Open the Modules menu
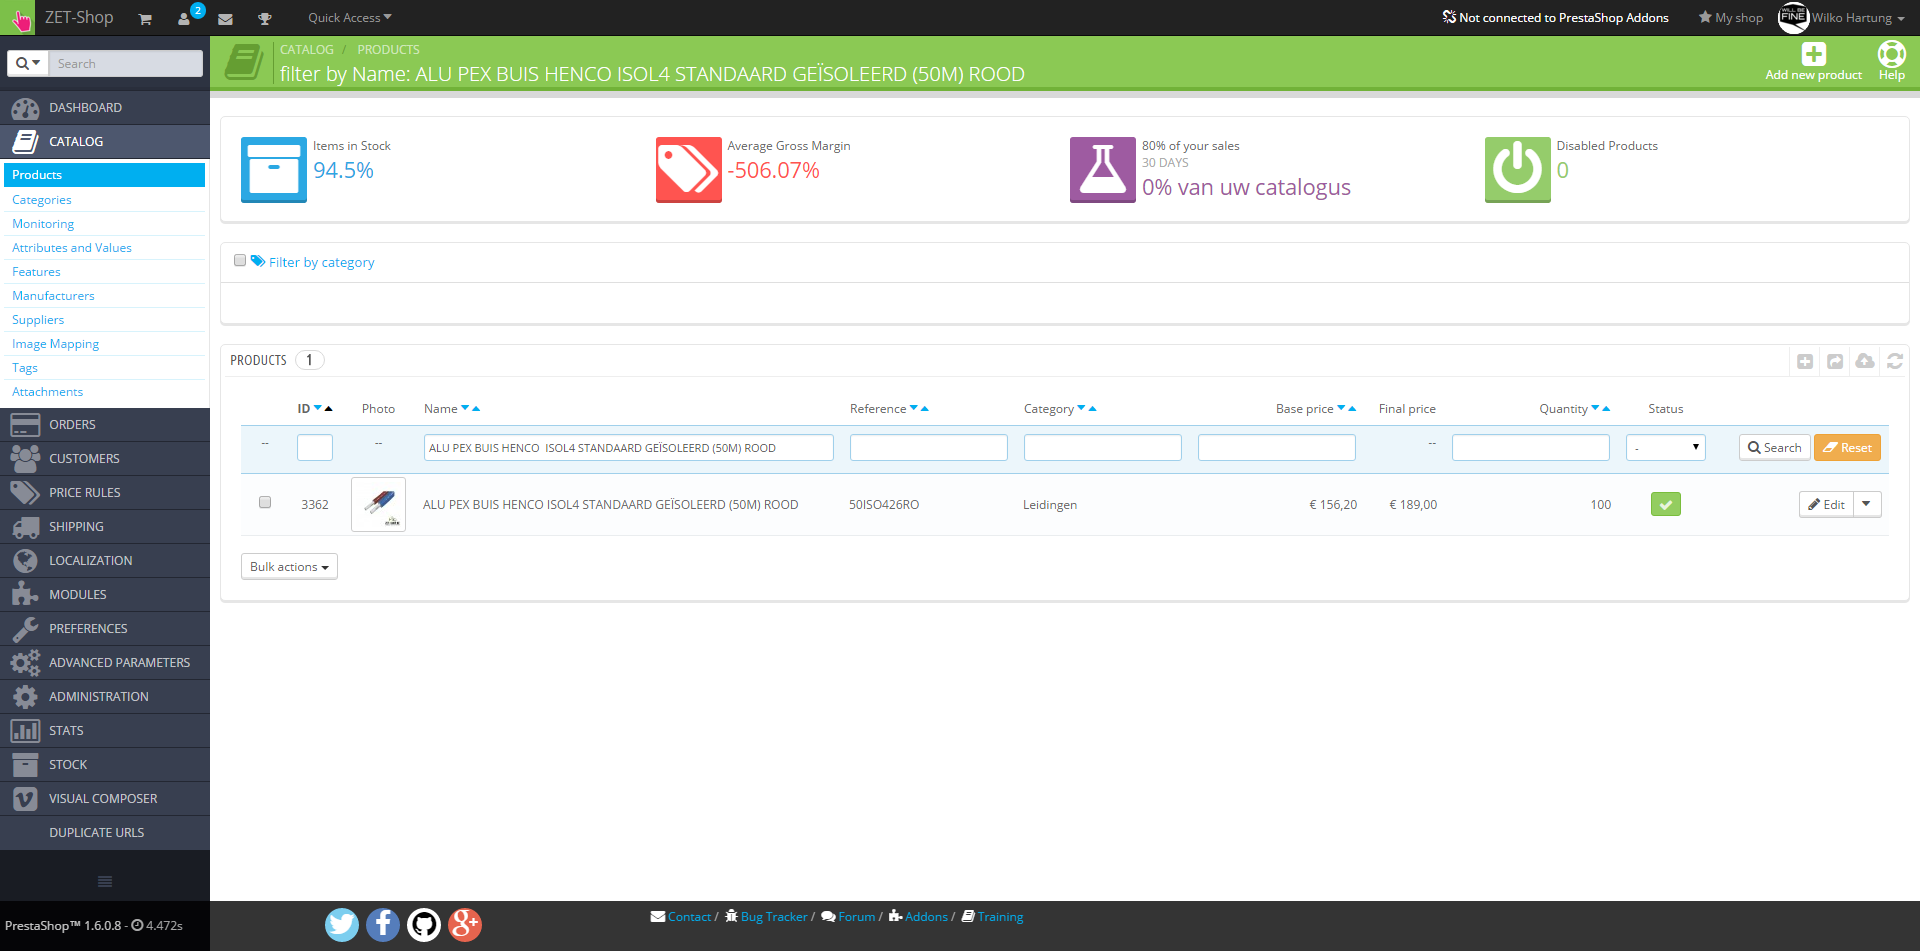This screenshot has width=1920, height=951. coord(105,595)
